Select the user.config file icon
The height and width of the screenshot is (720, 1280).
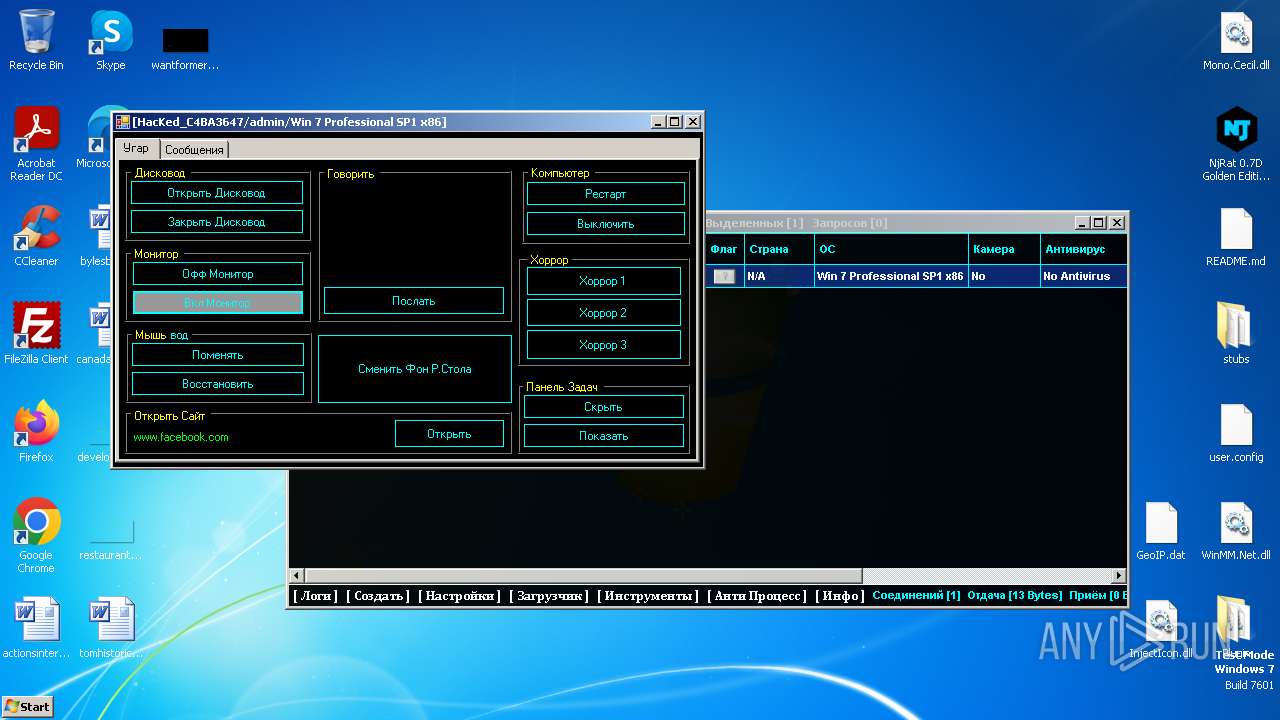[1236, 432]
